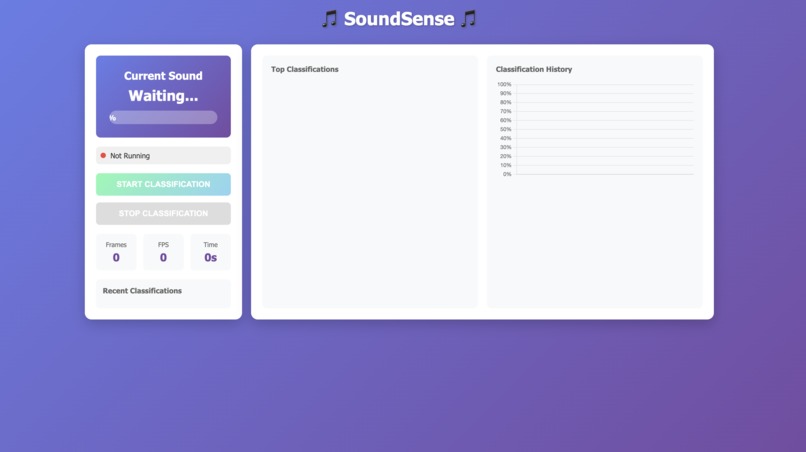
Task: Click the Start Classification button
Action: [x=163, y=184]
